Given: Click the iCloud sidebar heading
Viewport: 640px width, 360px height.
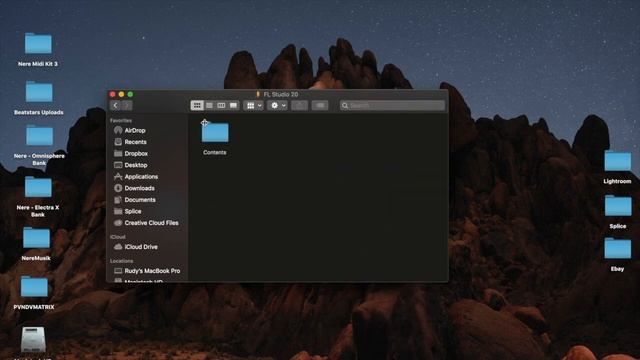Looking at the screenshot, I should pos(118,237).
